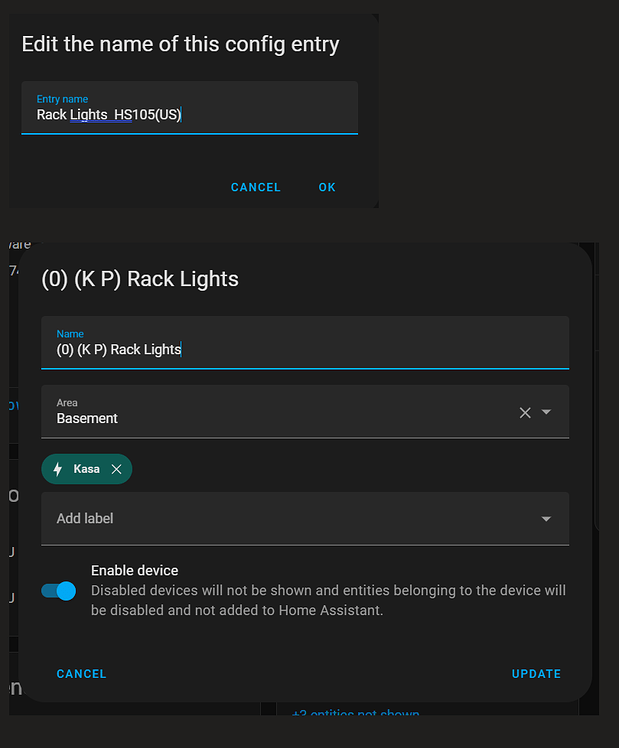This screenshot has height=748, width=619.
Task: Click into the device Name field
Action: [x=305, y=349]
